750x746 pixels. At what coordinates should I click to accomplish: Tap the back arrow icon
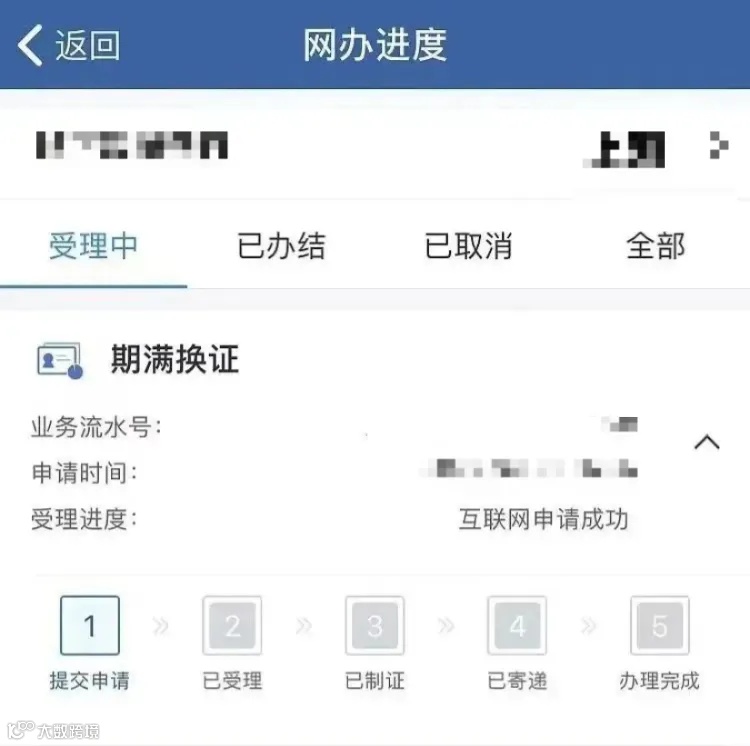(30, 45)
